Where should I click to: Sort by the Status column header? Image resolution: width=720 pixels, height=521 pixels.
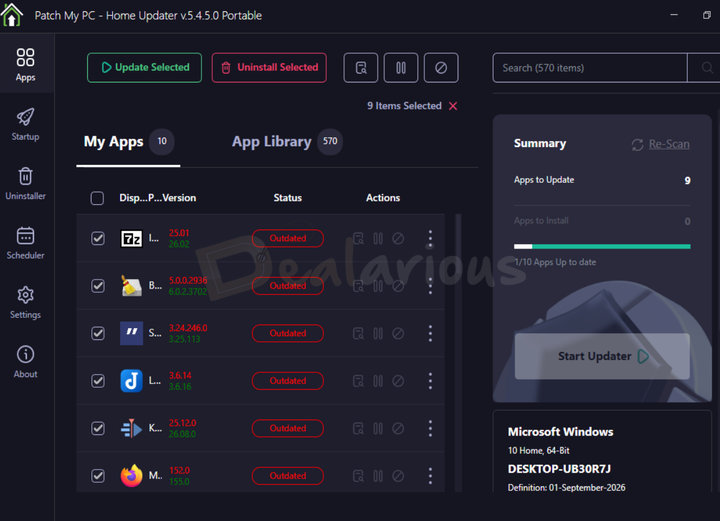tap(288, 198)
